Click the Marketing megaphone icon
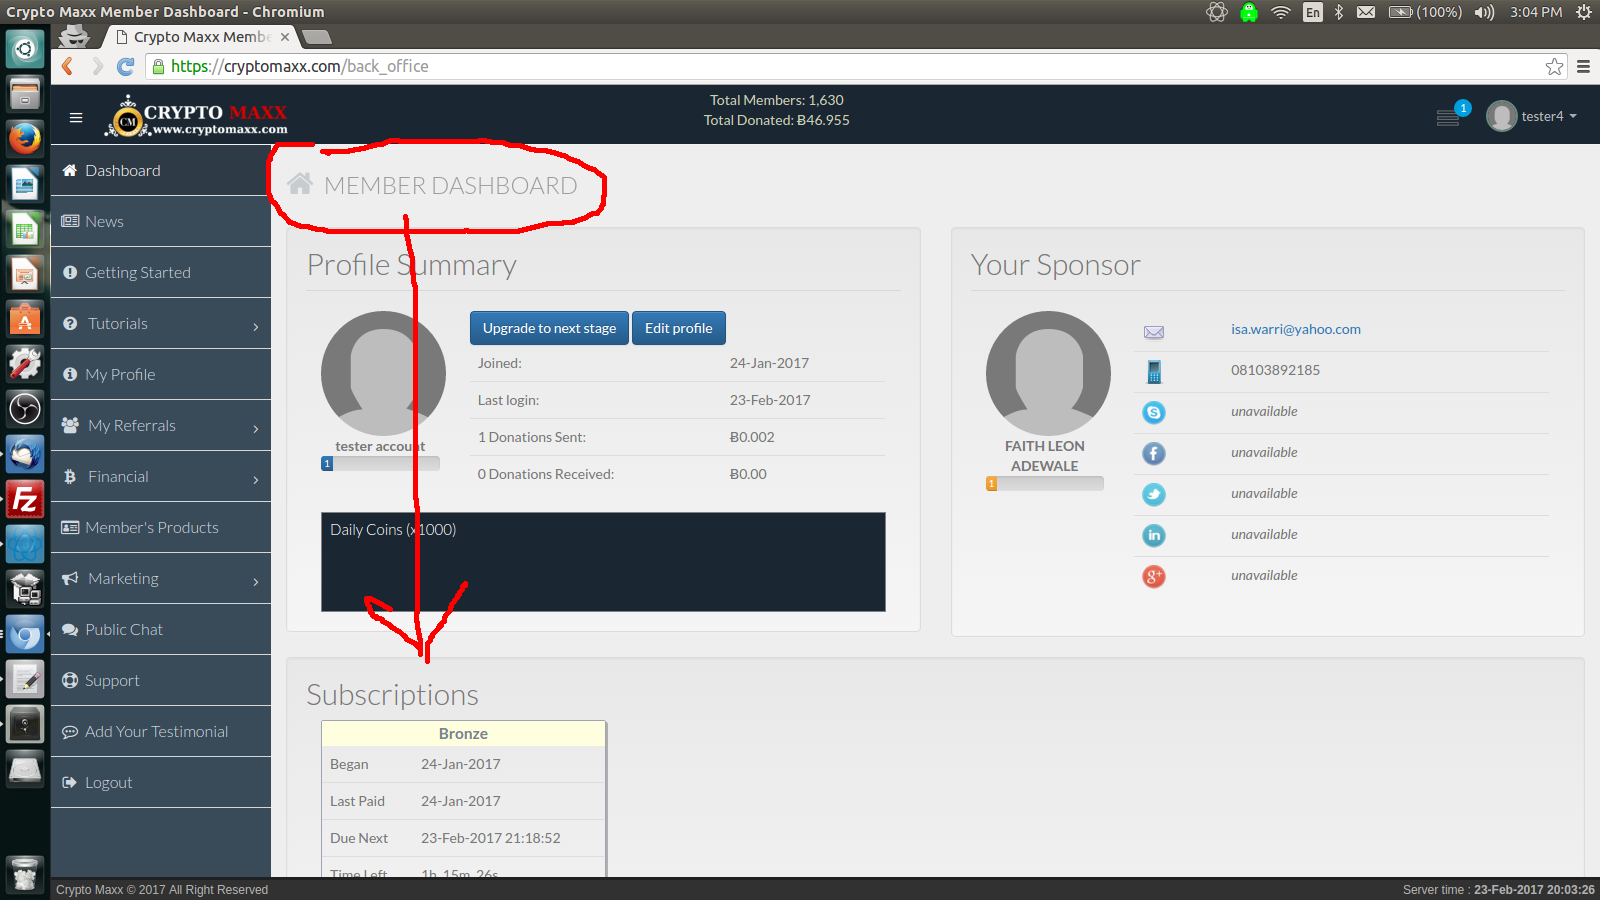Image resolution: width=1600 pixels, height=900 pixels. [x=70, y=578]
